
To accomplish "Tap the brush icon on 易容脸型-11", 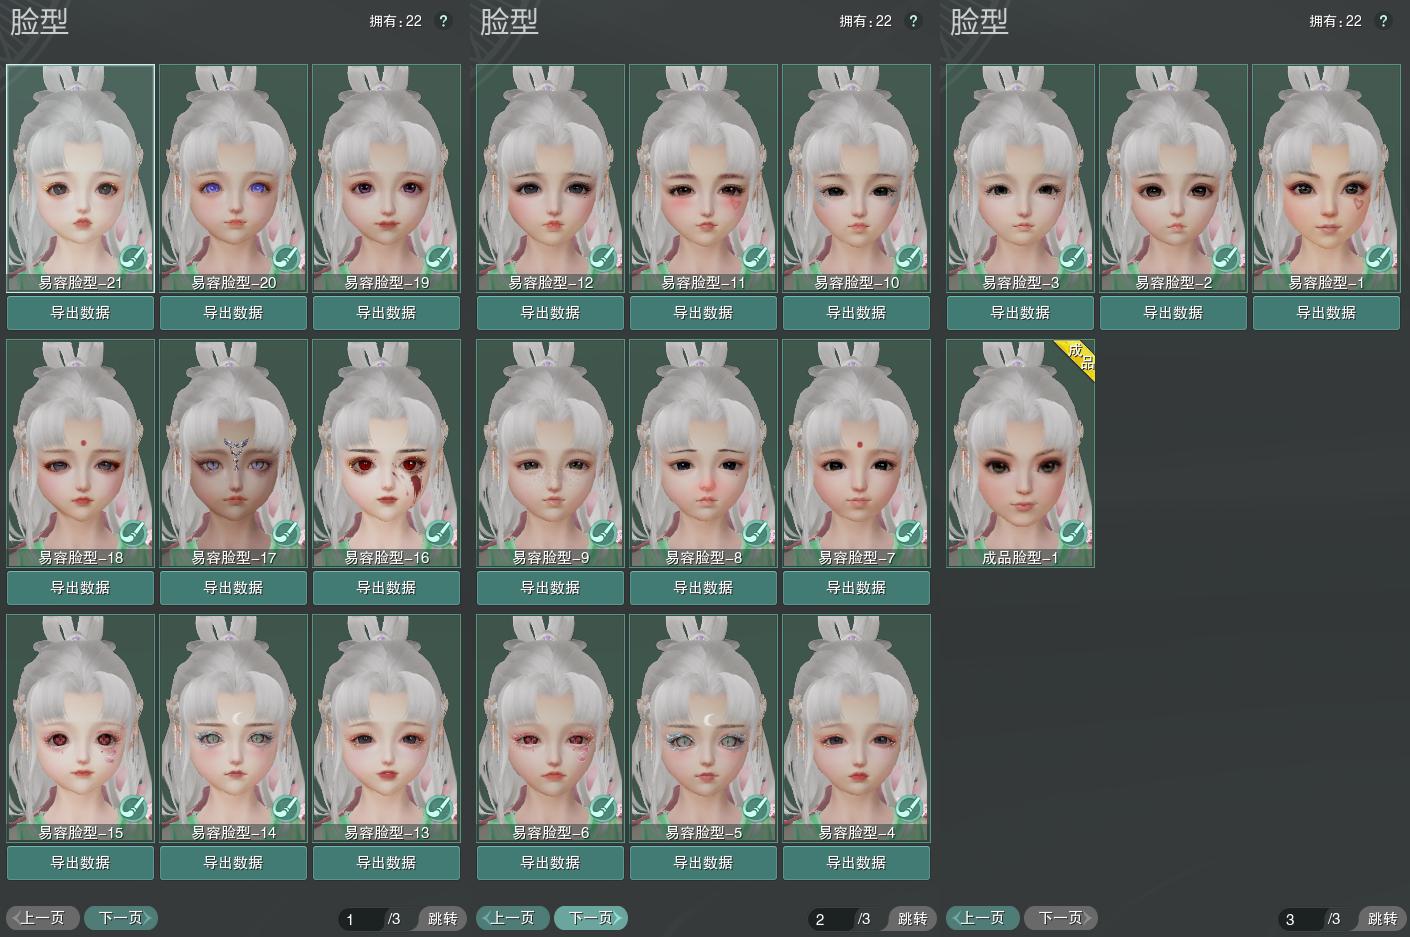I will coord(755,258).
